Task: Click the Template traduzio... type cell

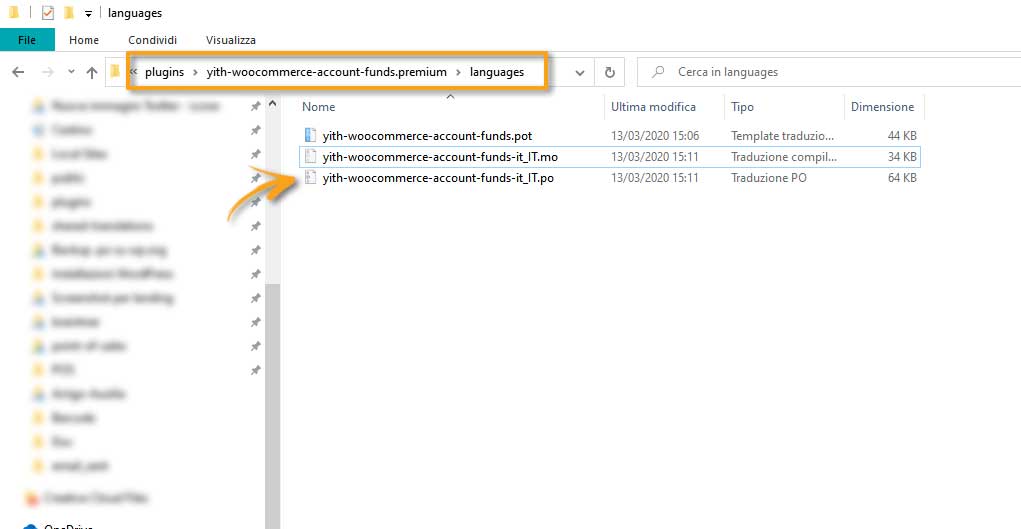Action: click(782, 136)
